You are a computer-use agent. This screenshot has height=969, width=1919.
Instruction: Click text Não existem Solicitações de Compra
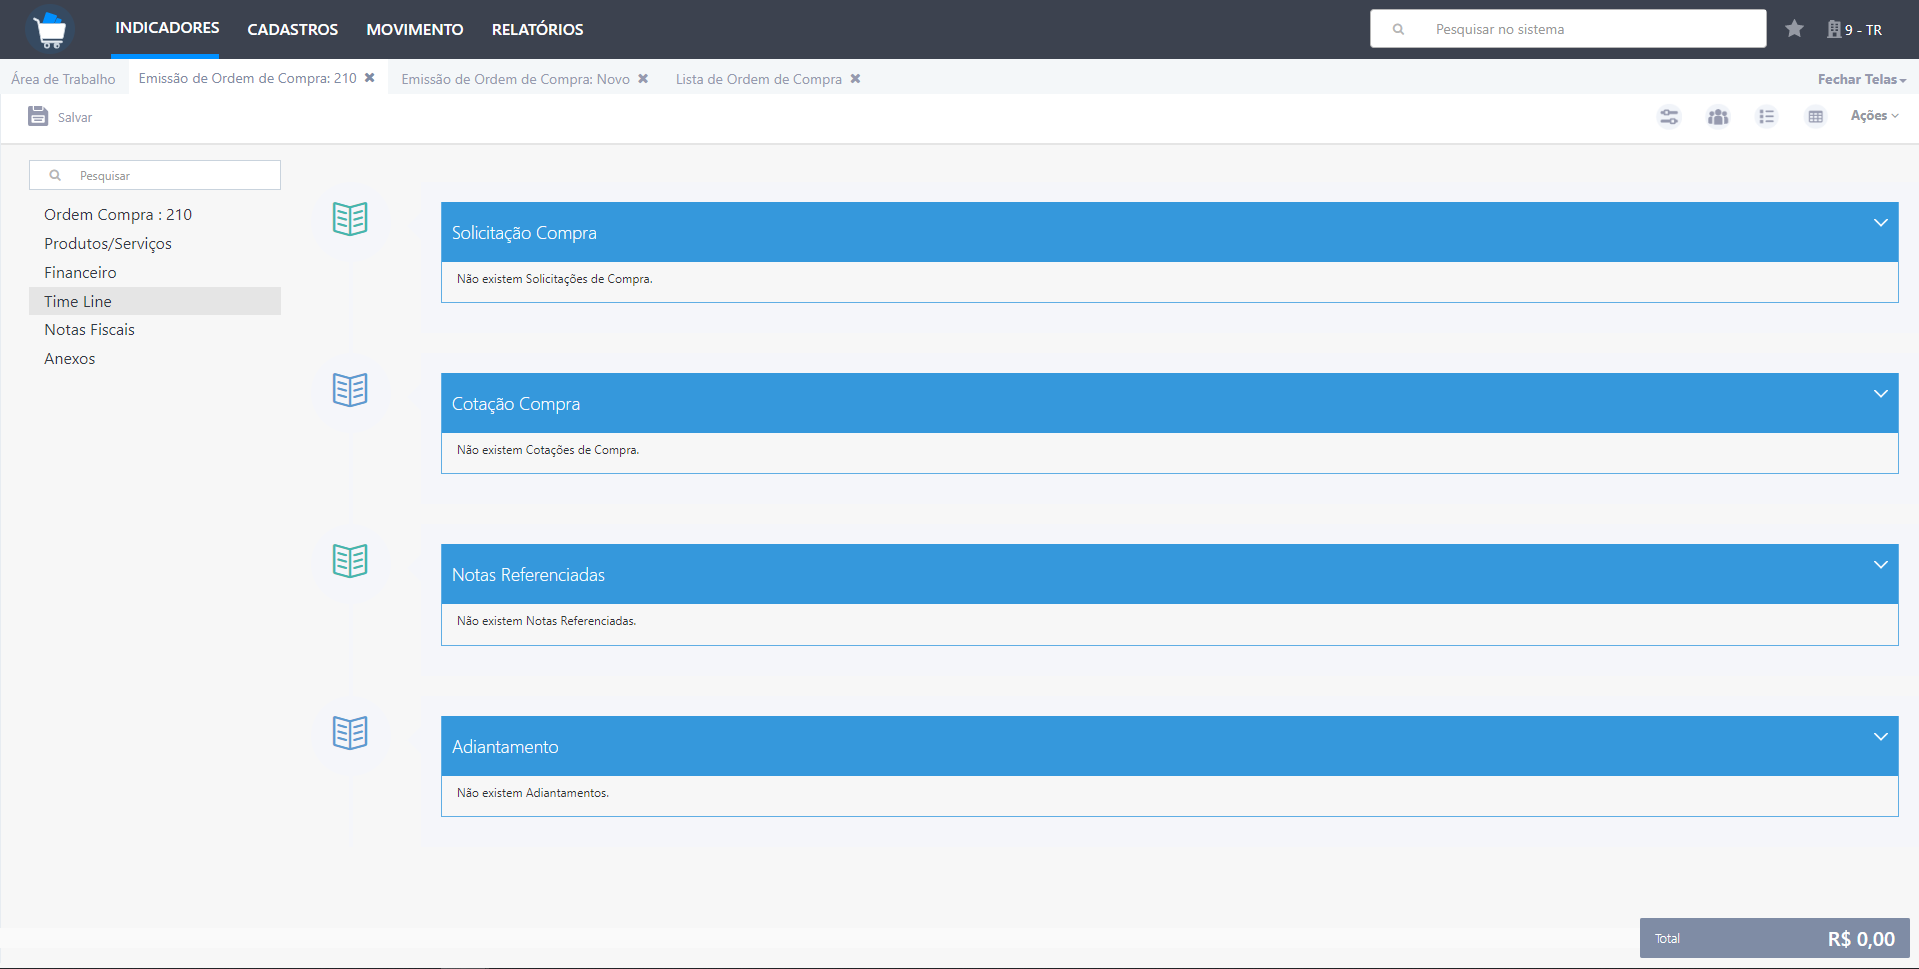pyautogui.click(x=555, y=279)
